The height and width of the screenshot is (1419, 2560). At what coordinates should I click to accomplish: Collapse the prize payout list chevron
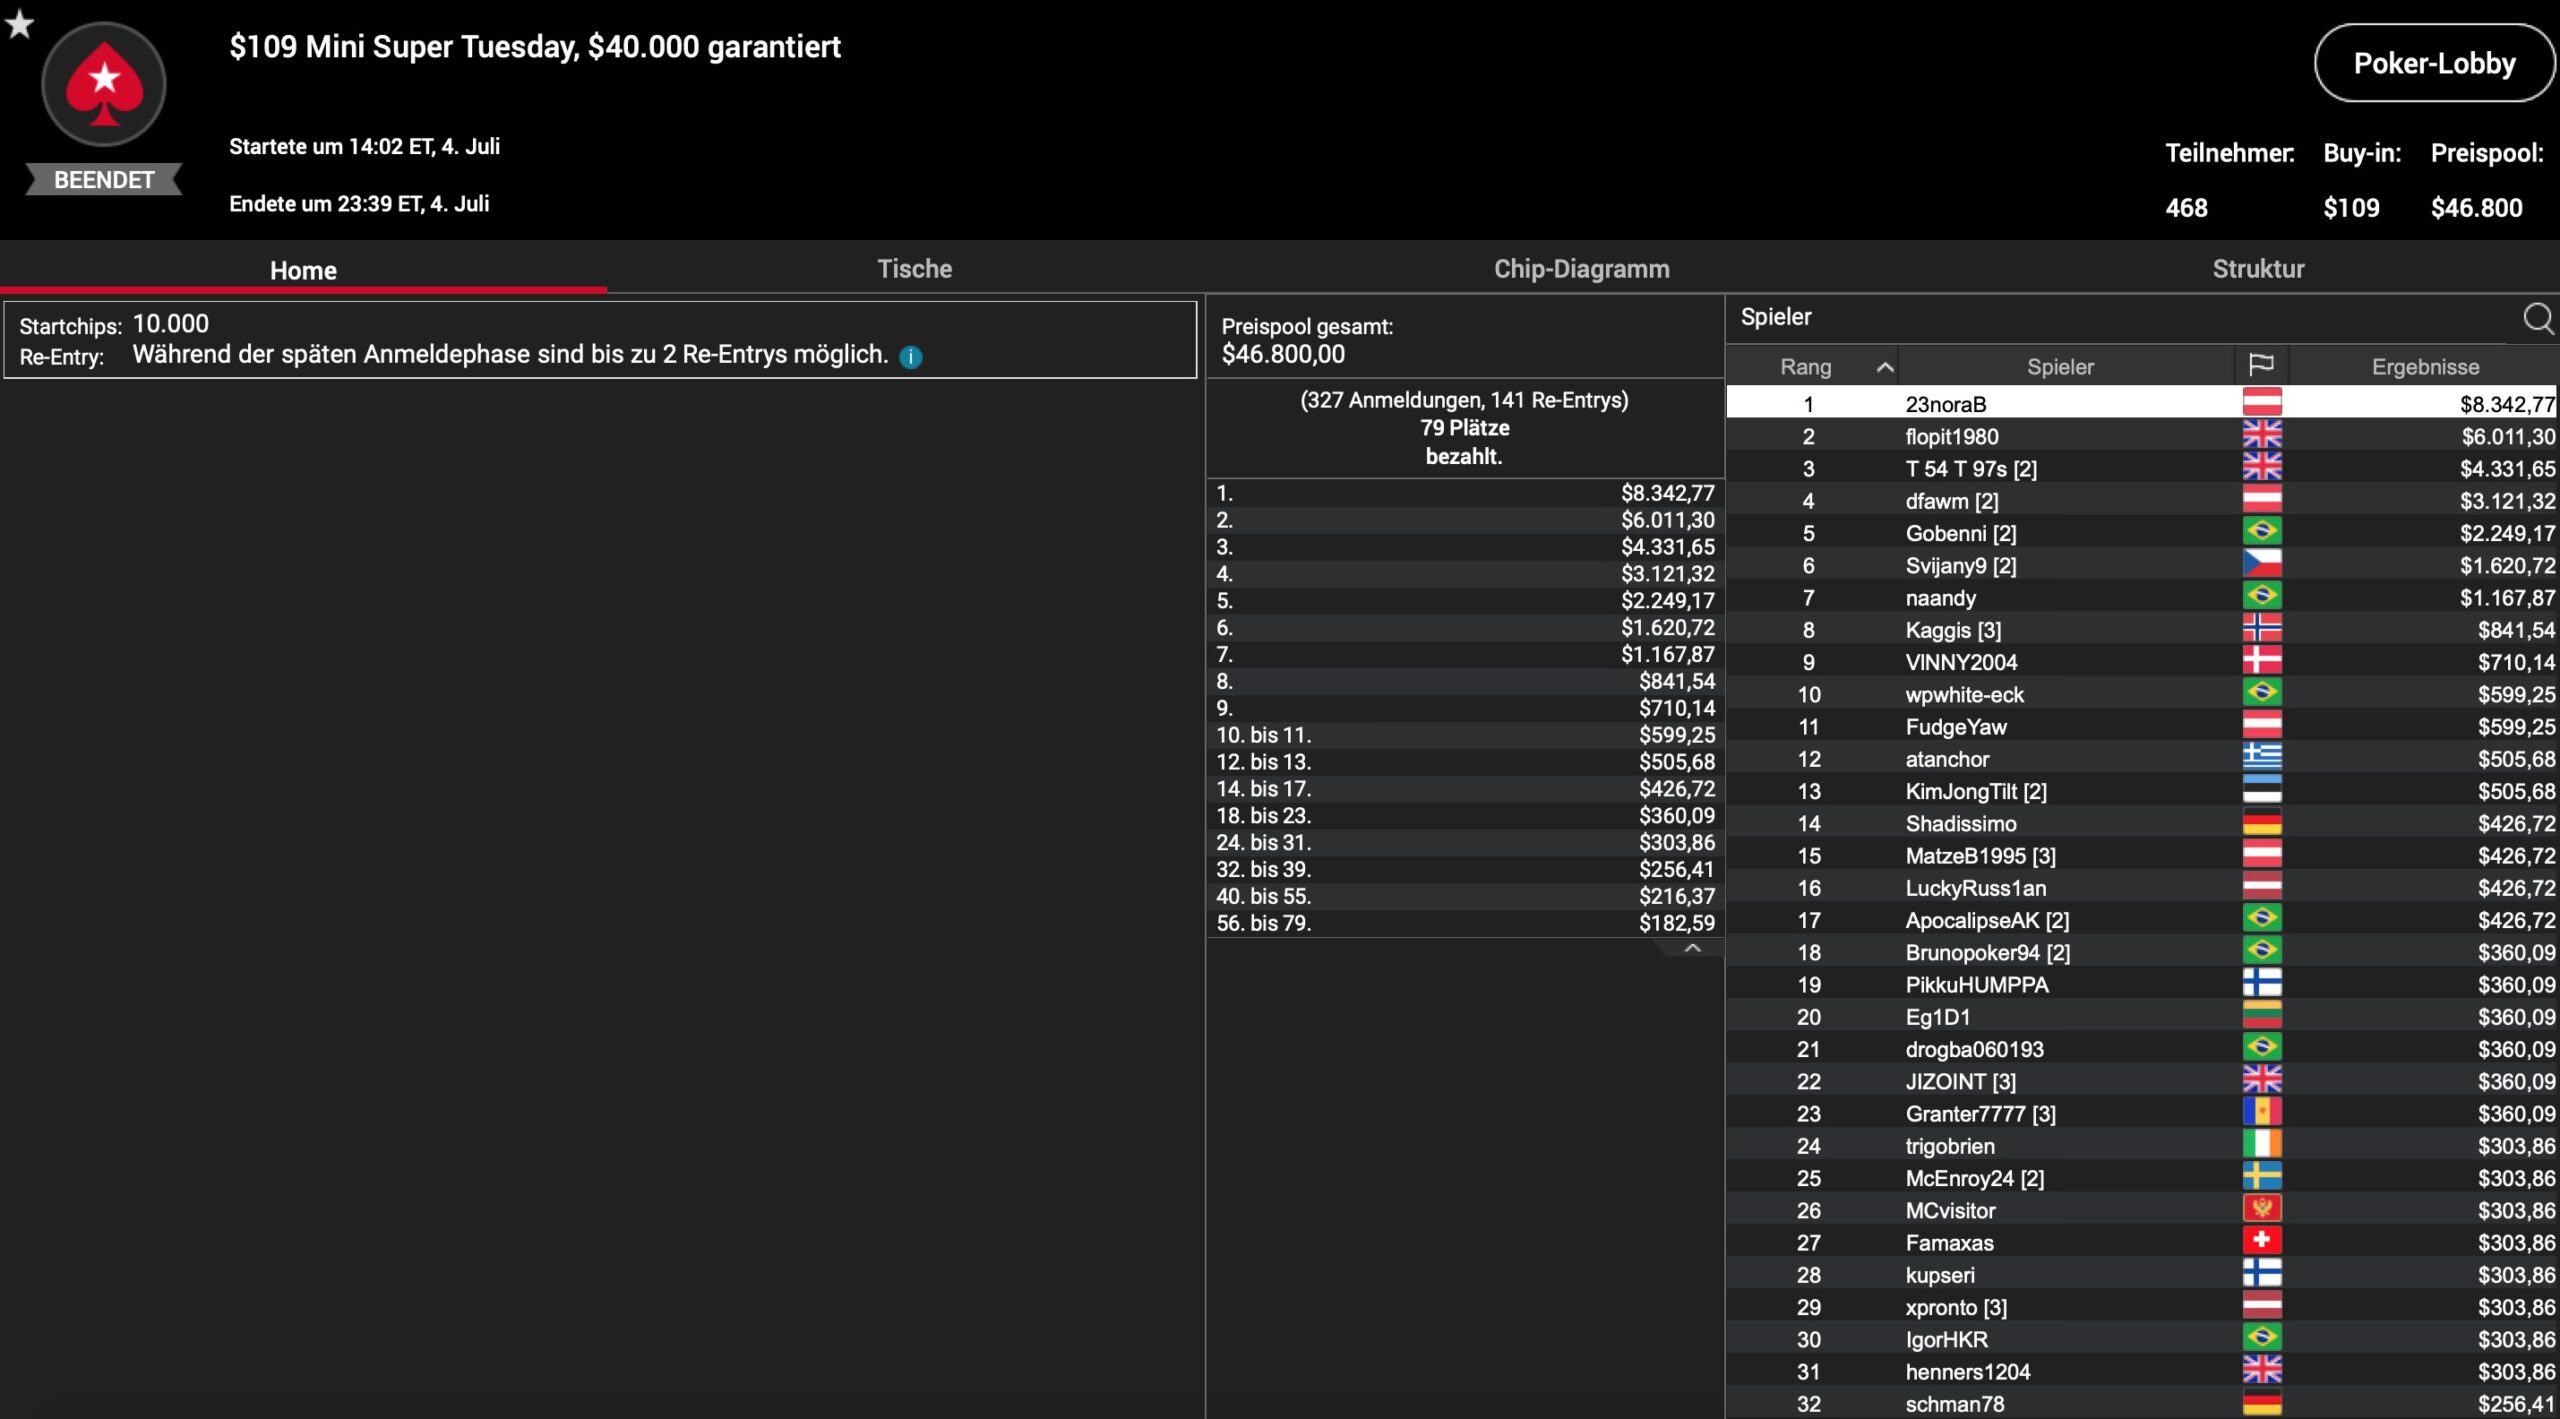pos(1692,948)
